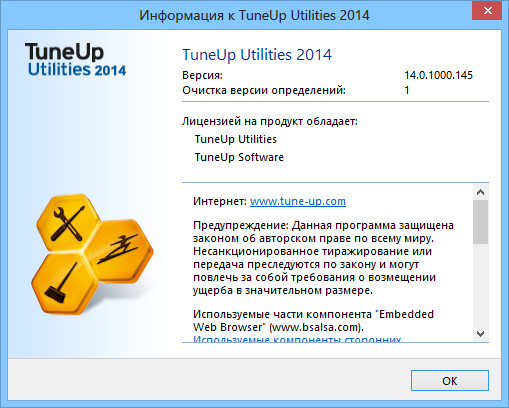Image resolution: width=509 pixels, height=408 pixels.
Task: Click the licensee 'TuneUp Software' line
Action: click(x=239, y=157)
